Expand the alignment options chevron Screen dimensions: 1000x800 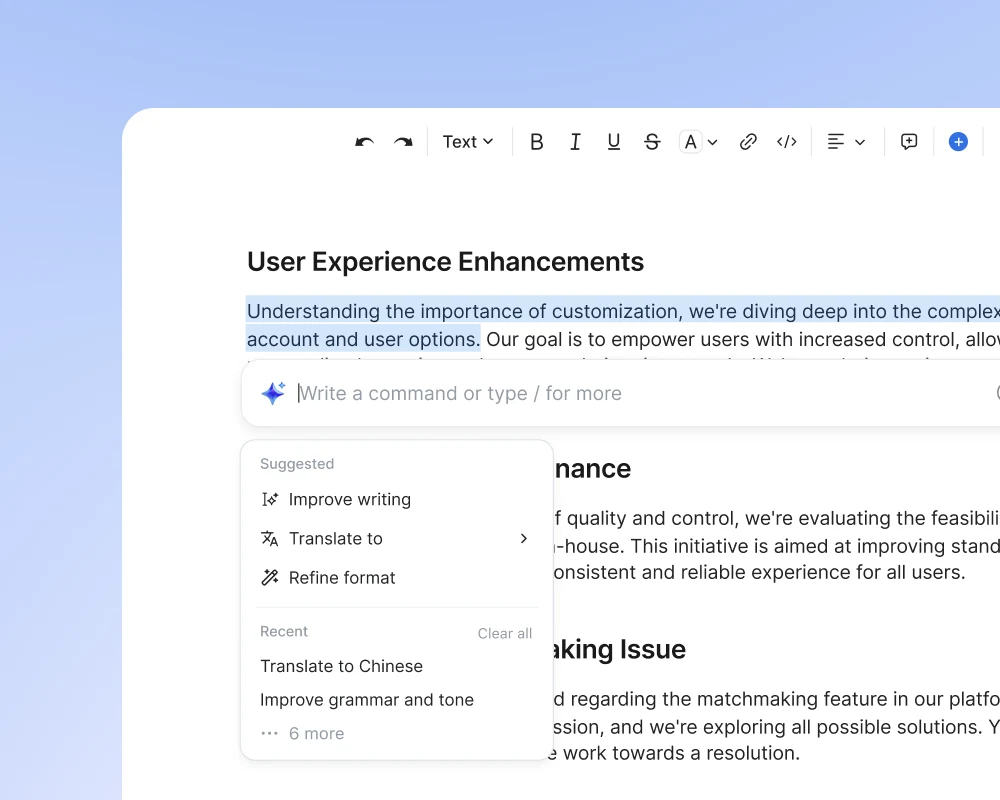click(860, 142)
